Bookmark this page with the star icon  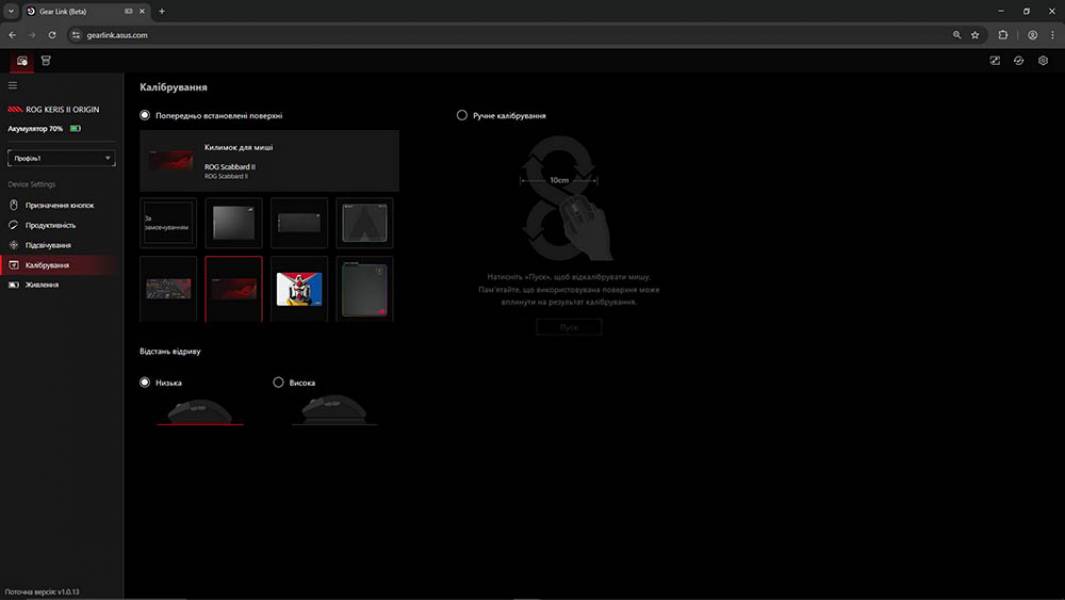click(x=975, y=35)
